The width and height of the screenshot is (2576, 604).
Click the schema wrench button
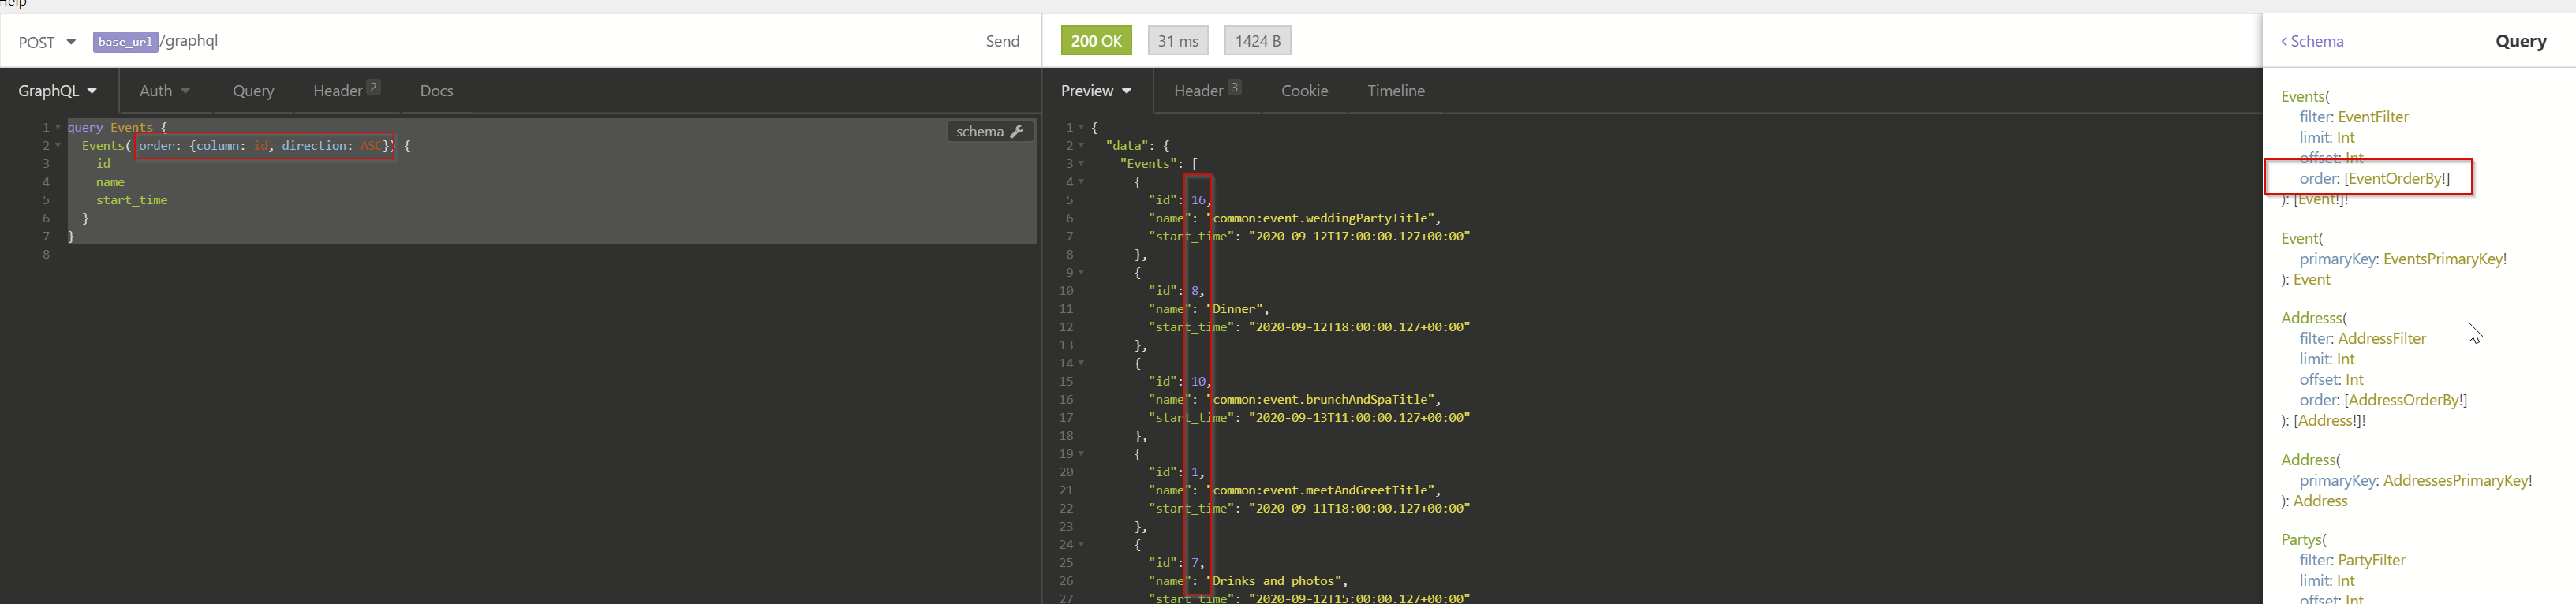point(989,132)
